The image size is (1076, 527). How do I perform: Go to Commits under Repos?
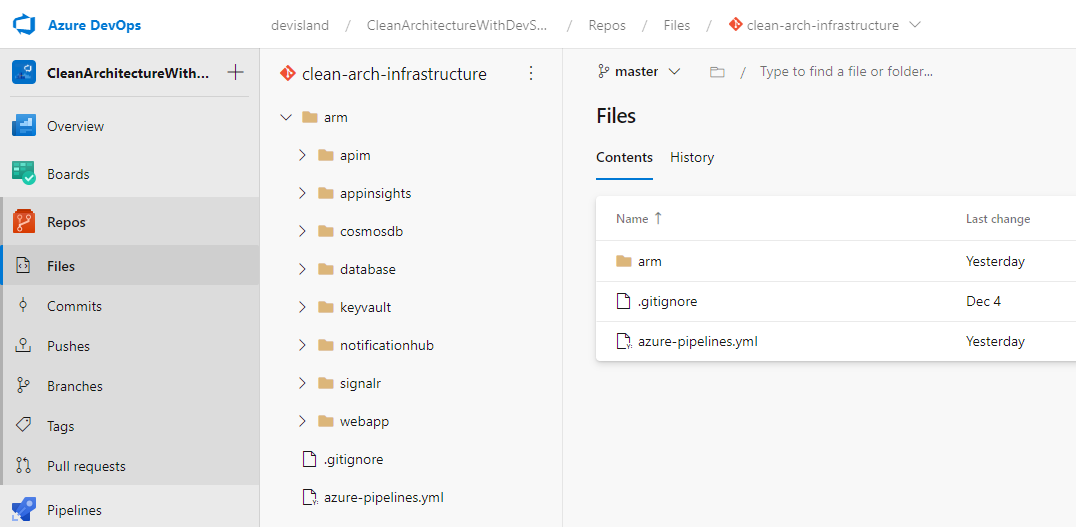click(130, 306)
